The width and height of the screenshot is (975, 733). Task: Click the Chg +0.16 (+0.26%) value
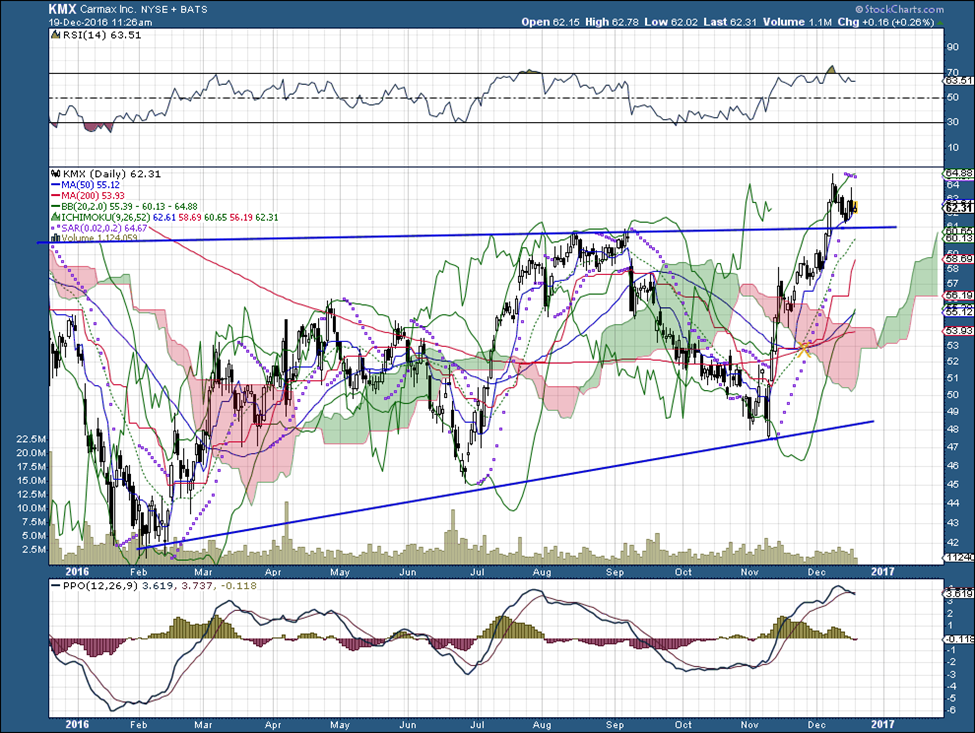coord(885,22)
